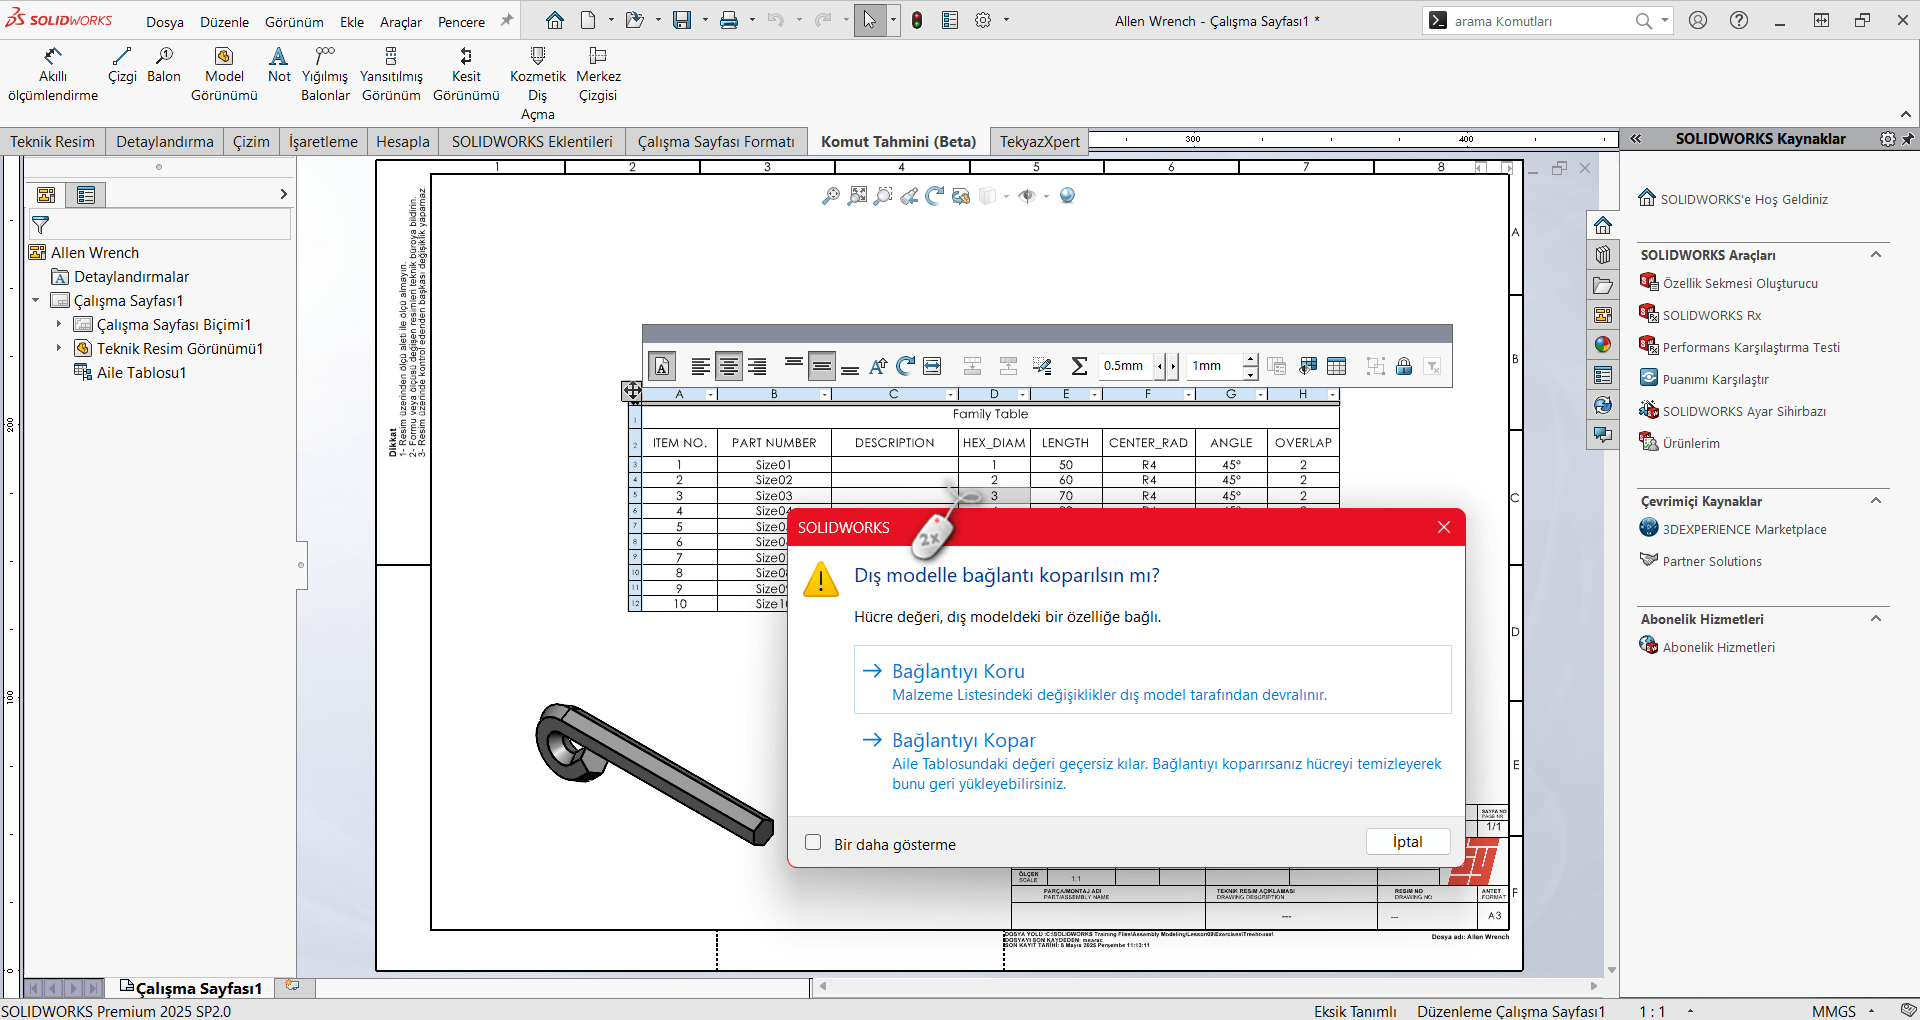This screenshot has height=1020, width=1920.
Task: Click the text rotation arrow icon
Action: 905,366
